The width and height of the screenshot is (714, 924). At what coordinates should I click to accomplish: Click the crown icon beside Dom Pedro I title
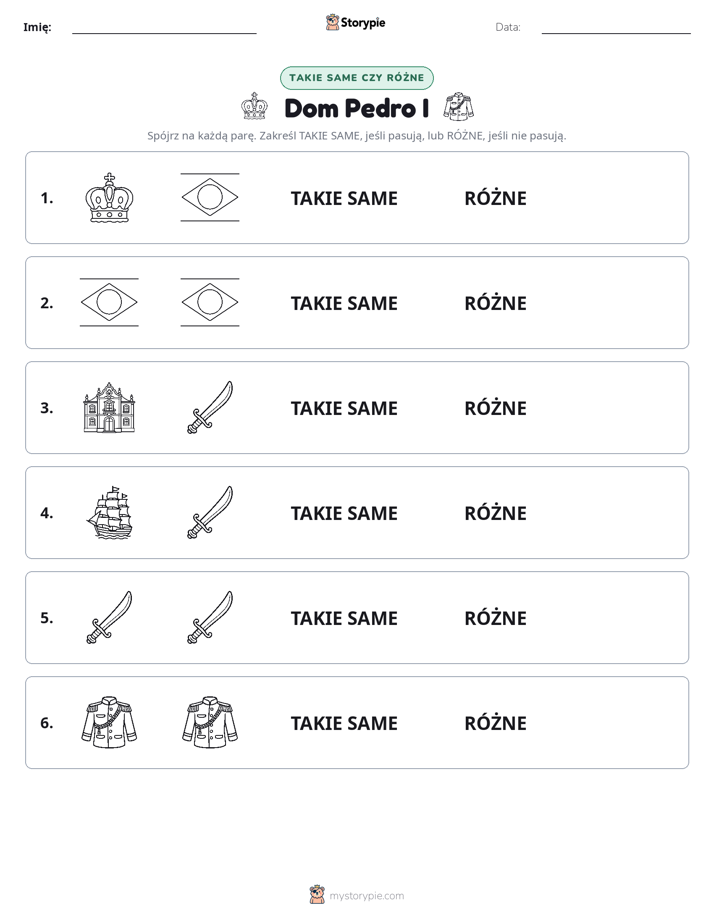(x=254, y=107)
